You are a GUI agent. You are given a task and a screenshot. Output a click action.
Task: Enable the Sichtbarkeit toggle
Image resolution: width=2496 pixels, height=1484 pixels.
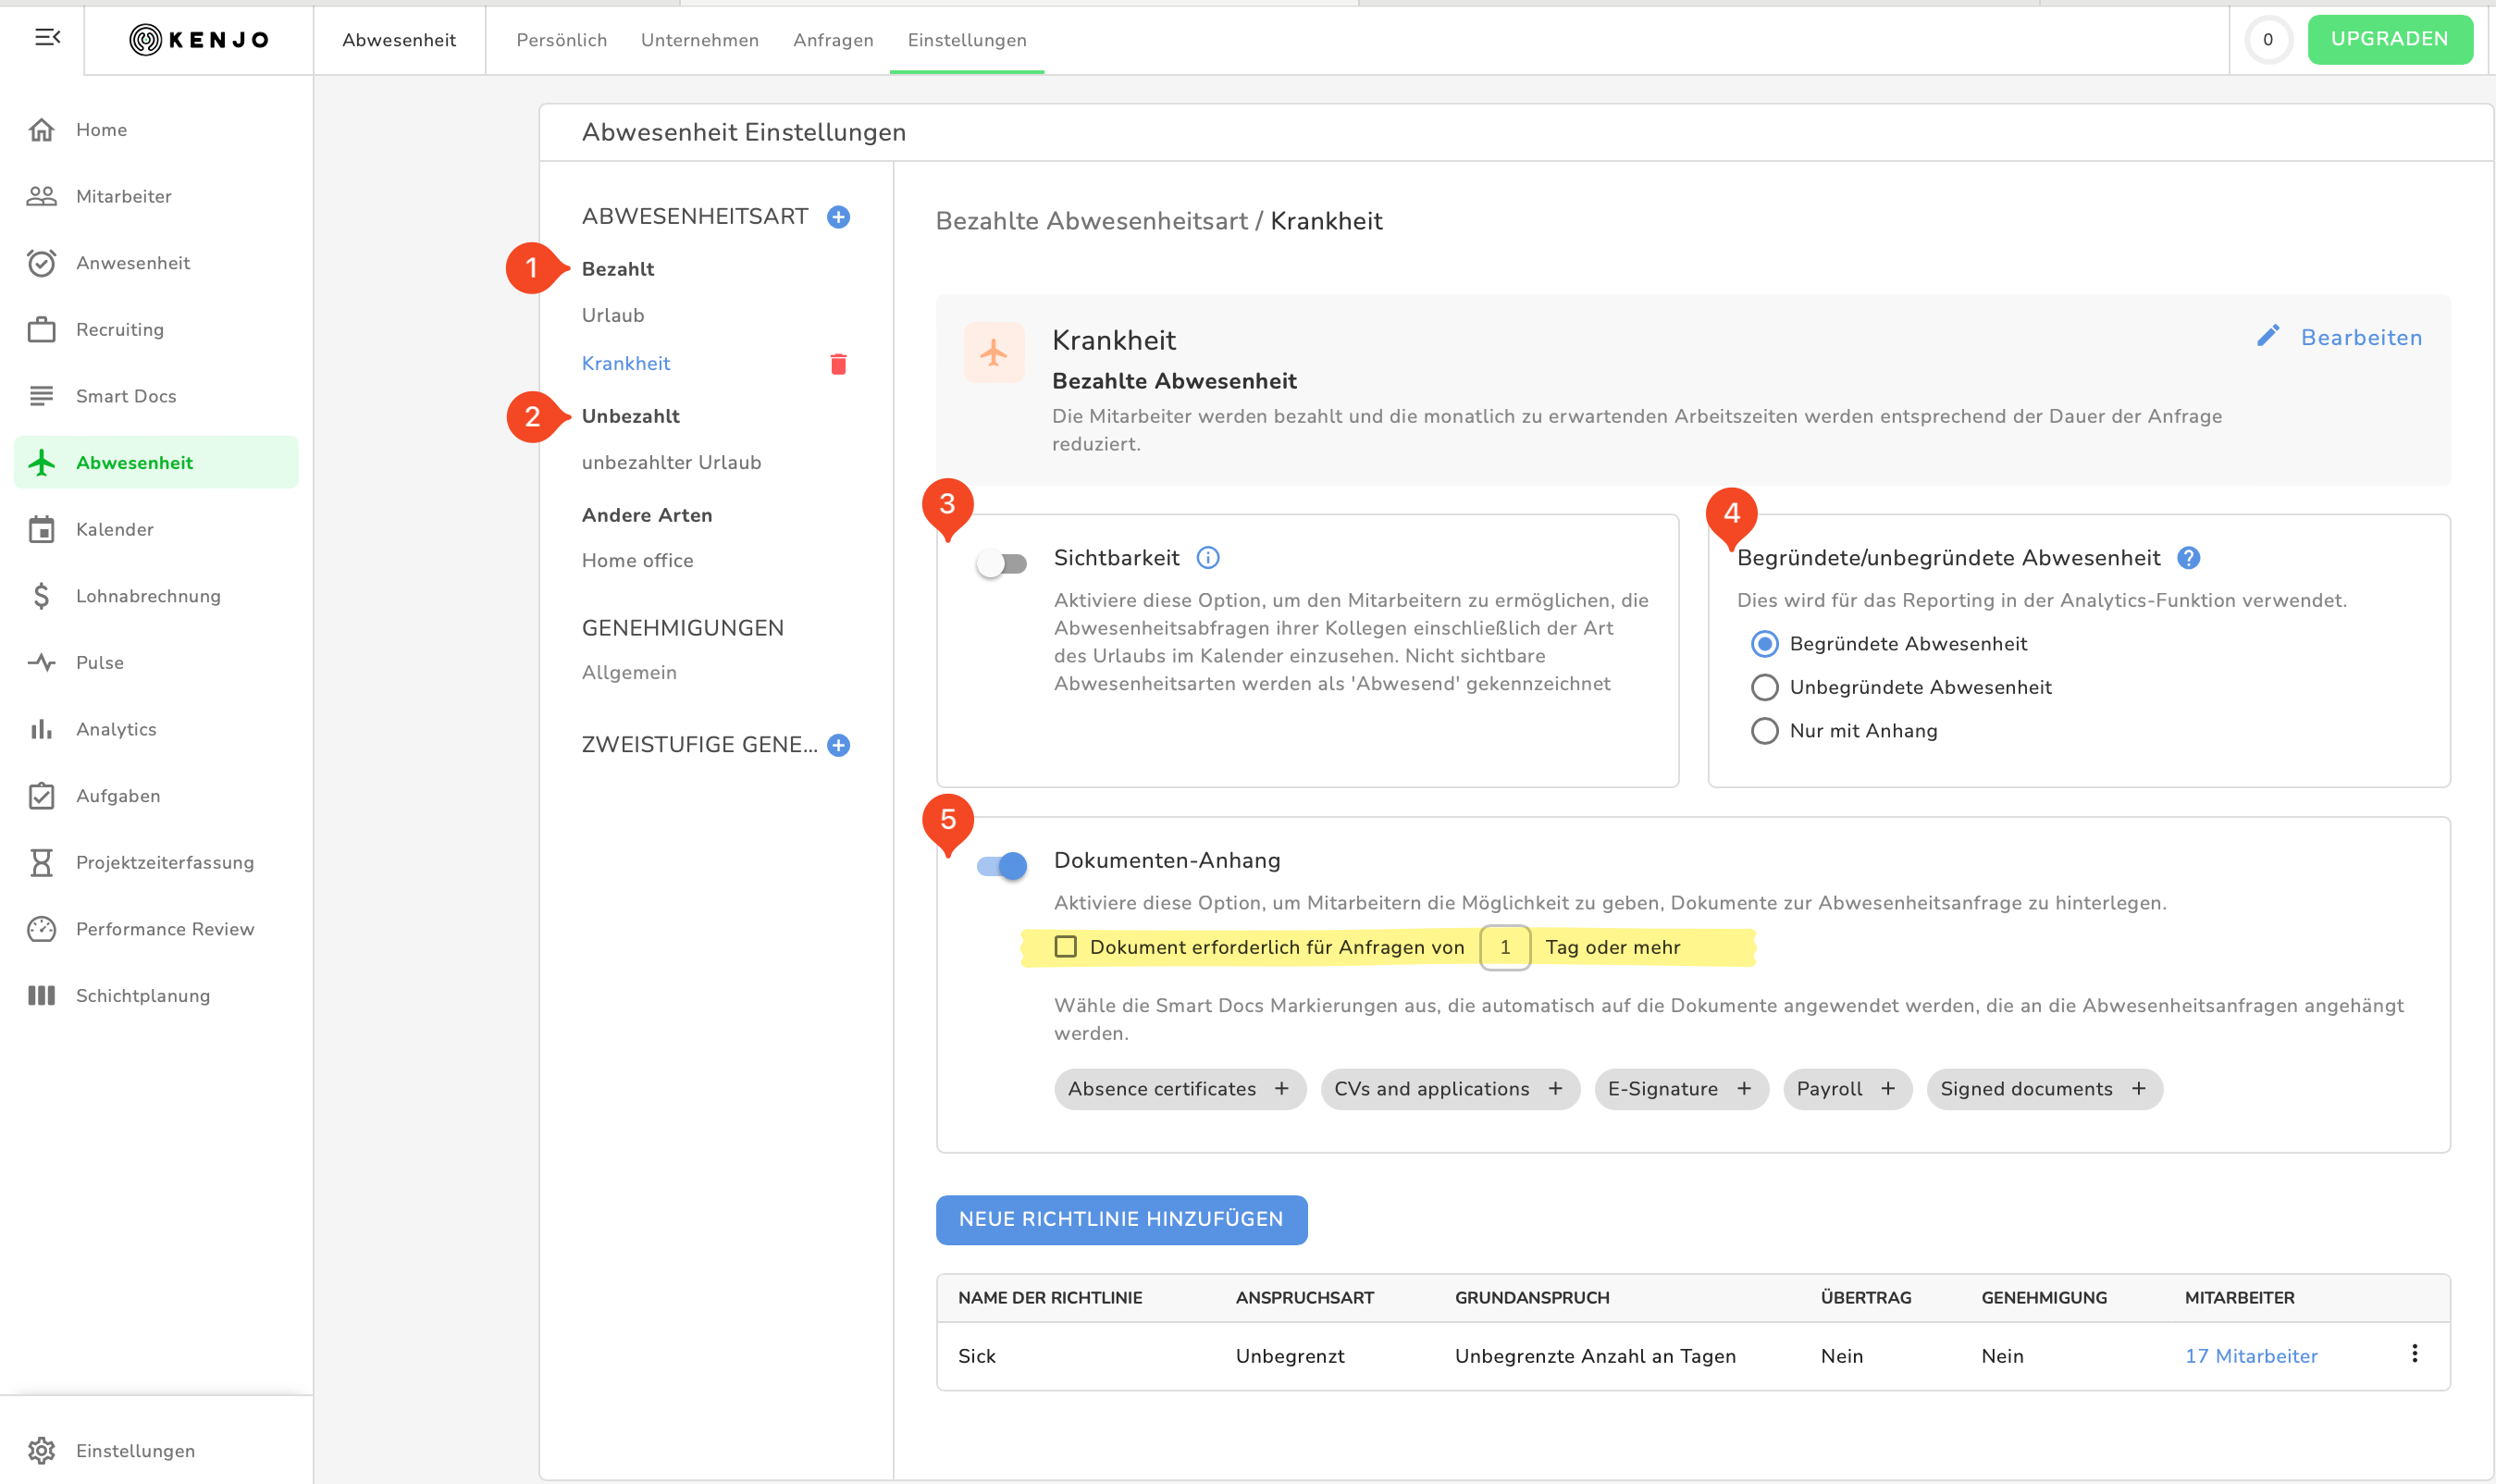pos(1001,564)
